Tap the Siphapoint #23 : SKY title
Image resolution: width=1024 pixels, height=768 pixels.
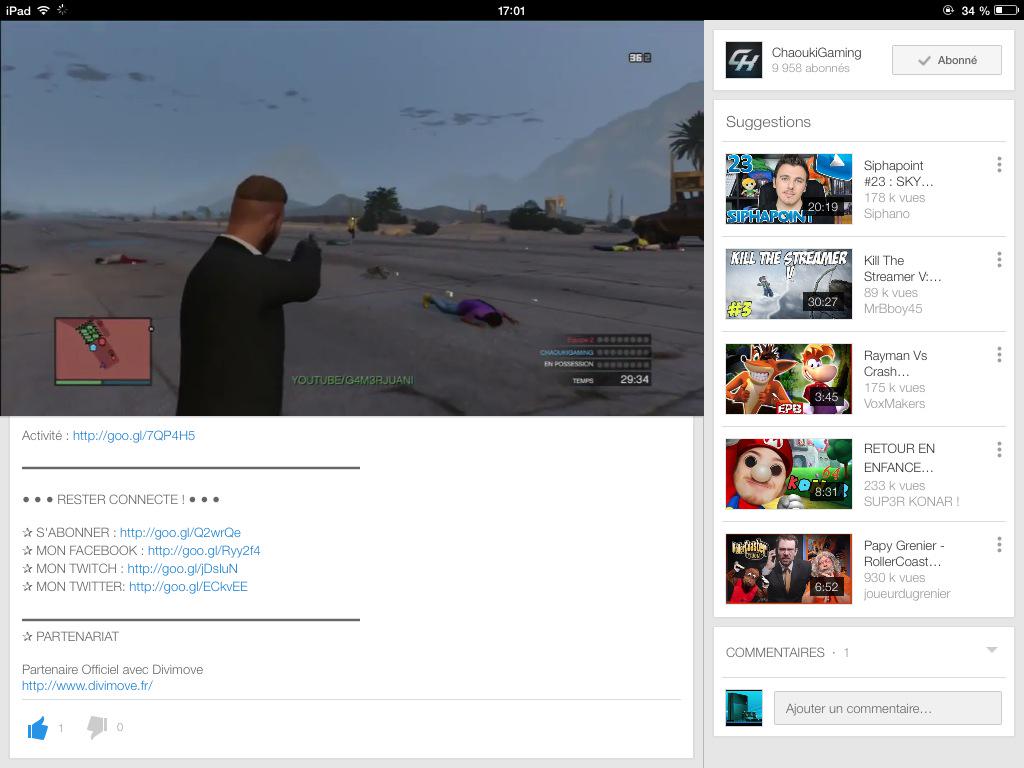898,174
